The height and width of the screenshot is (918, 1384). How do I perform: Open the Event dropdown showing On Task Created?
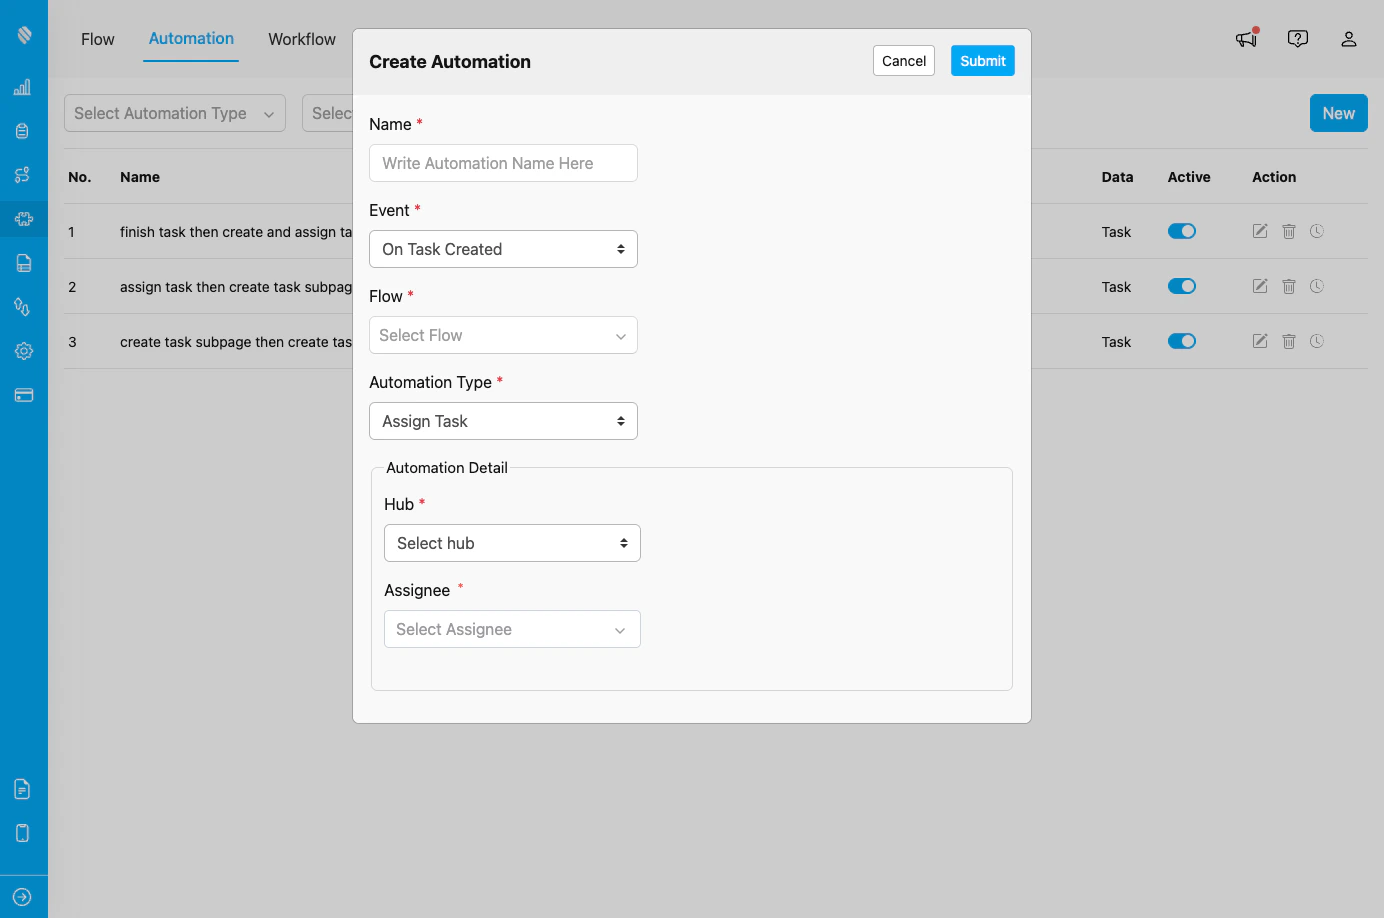503,249
